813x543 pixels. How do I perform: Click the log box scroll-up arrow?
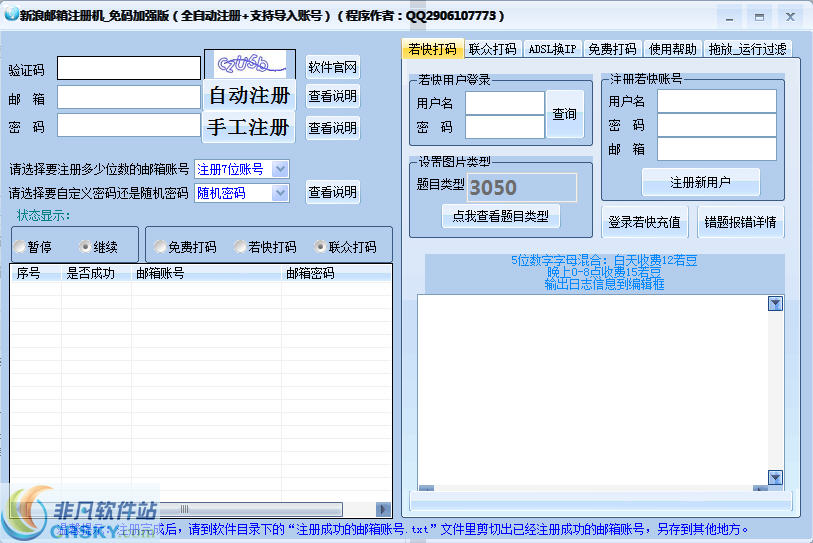point(775,304)
